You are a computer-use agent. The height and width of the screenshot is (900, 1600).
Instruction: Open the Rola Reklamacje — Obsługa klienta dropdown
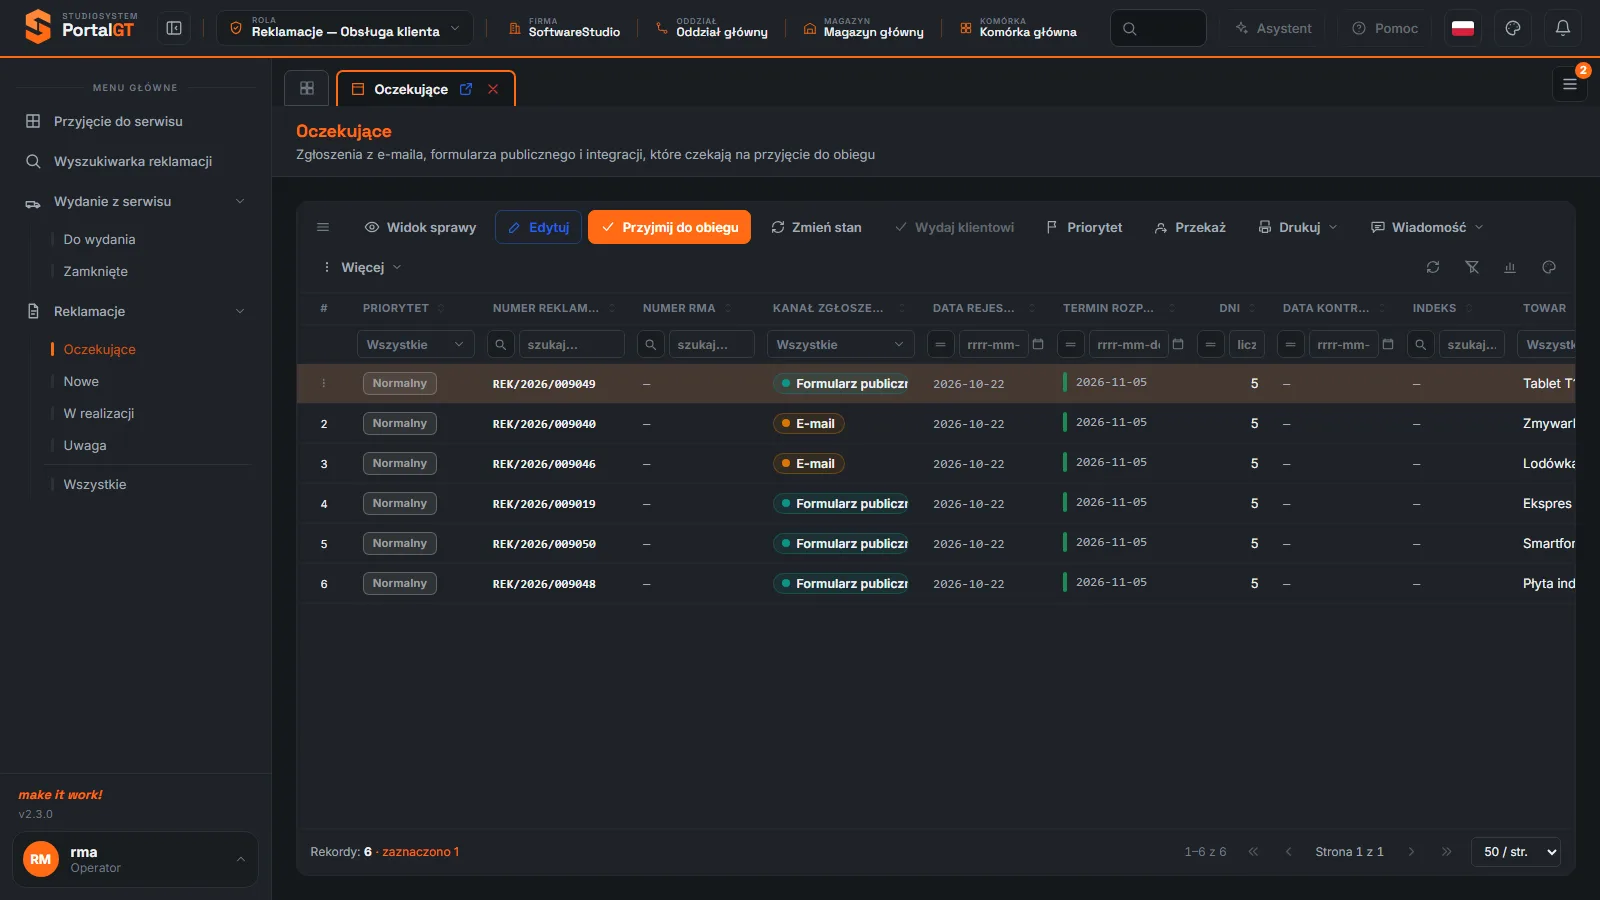(x=345, y=28)
